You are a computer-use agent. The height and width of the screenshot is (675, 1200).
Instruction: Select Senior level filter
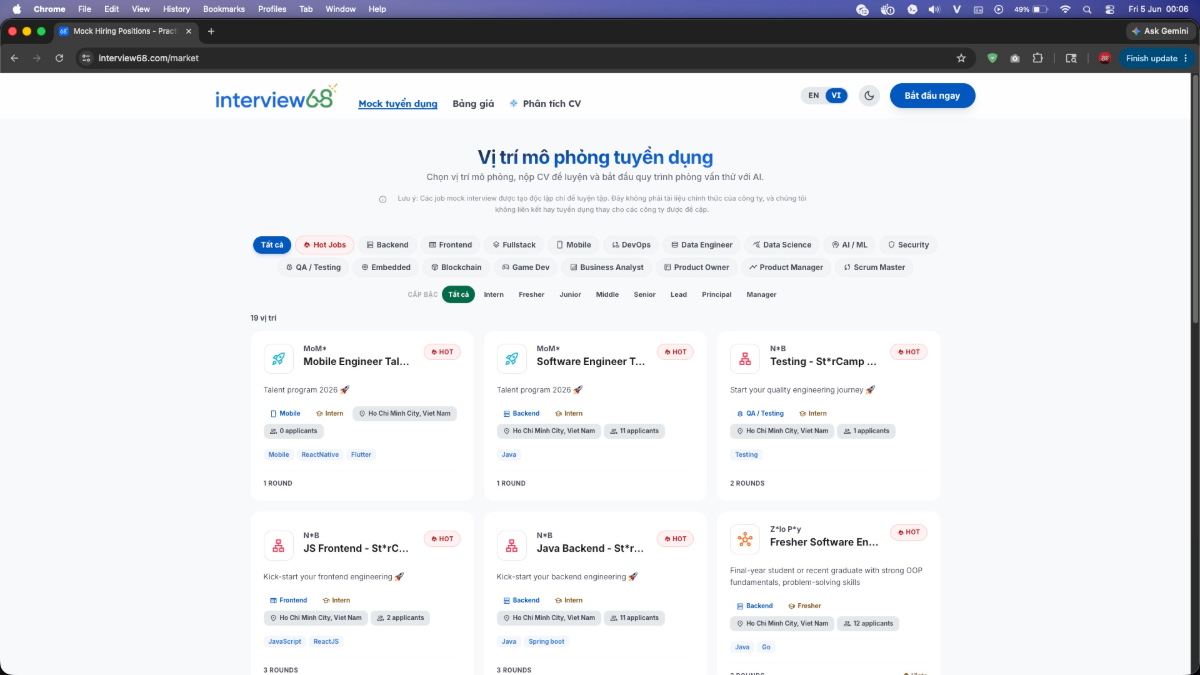[644, 295]
